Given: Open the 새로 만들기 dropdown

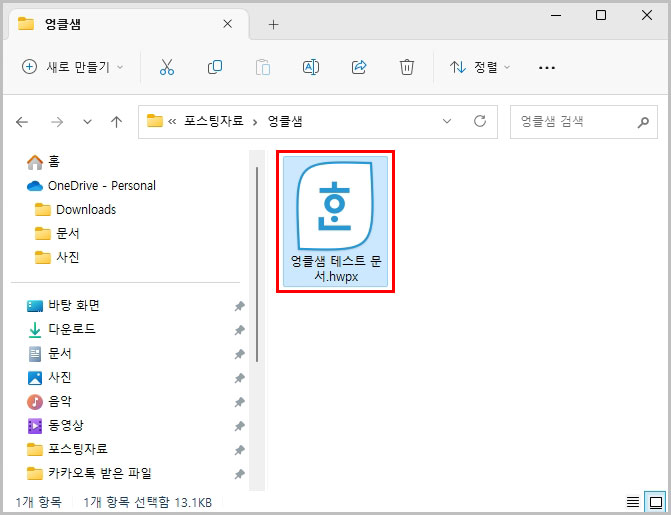Looking at the screenshot, I should (73, 67).
